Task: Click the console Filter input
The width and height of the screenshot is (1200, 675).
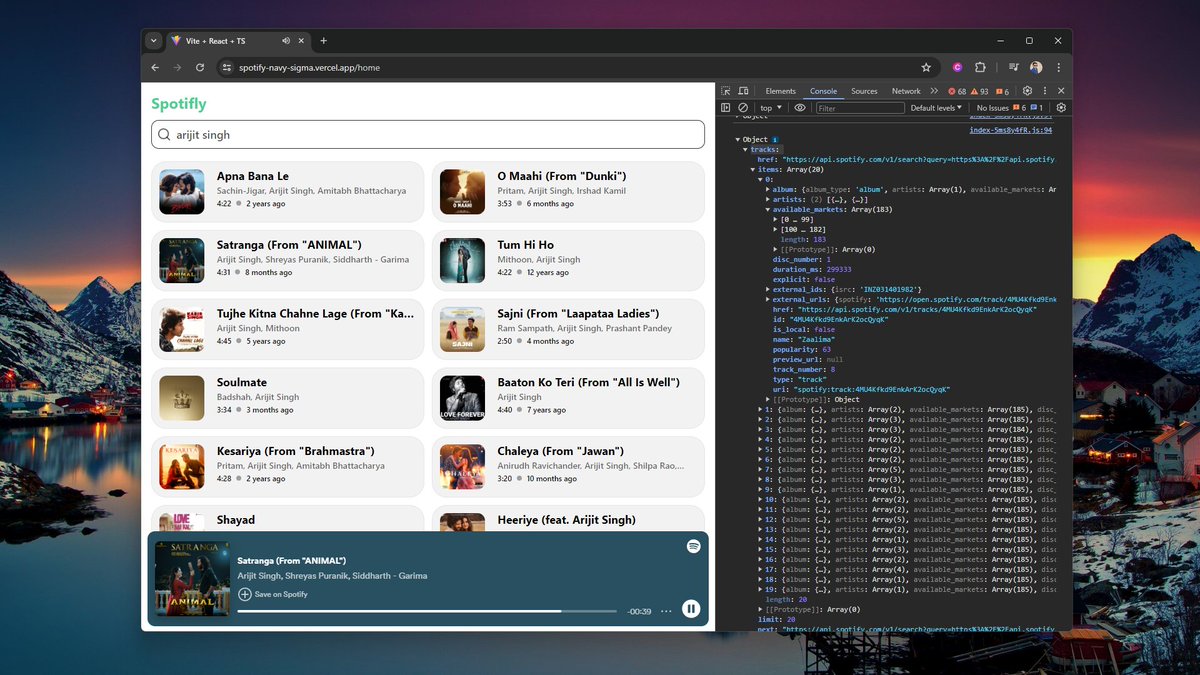Action: point(859,108)
